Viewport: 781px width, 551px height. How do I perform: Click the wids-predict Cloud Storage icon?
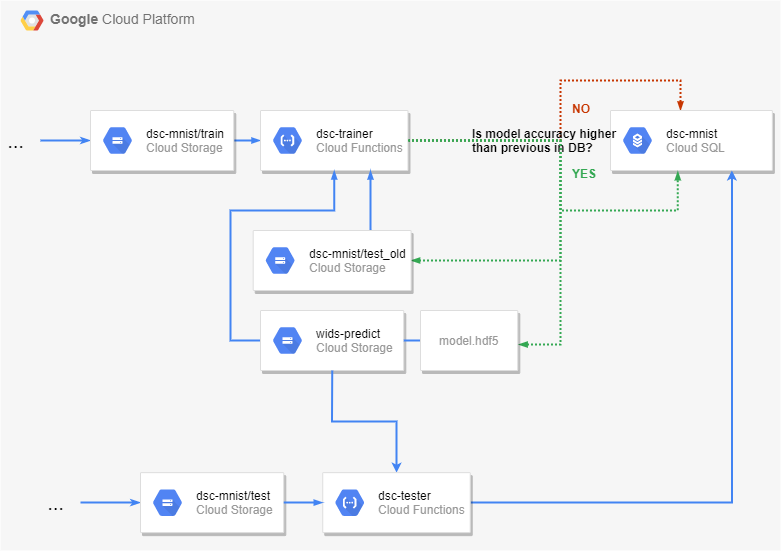(x=287, y=340)
